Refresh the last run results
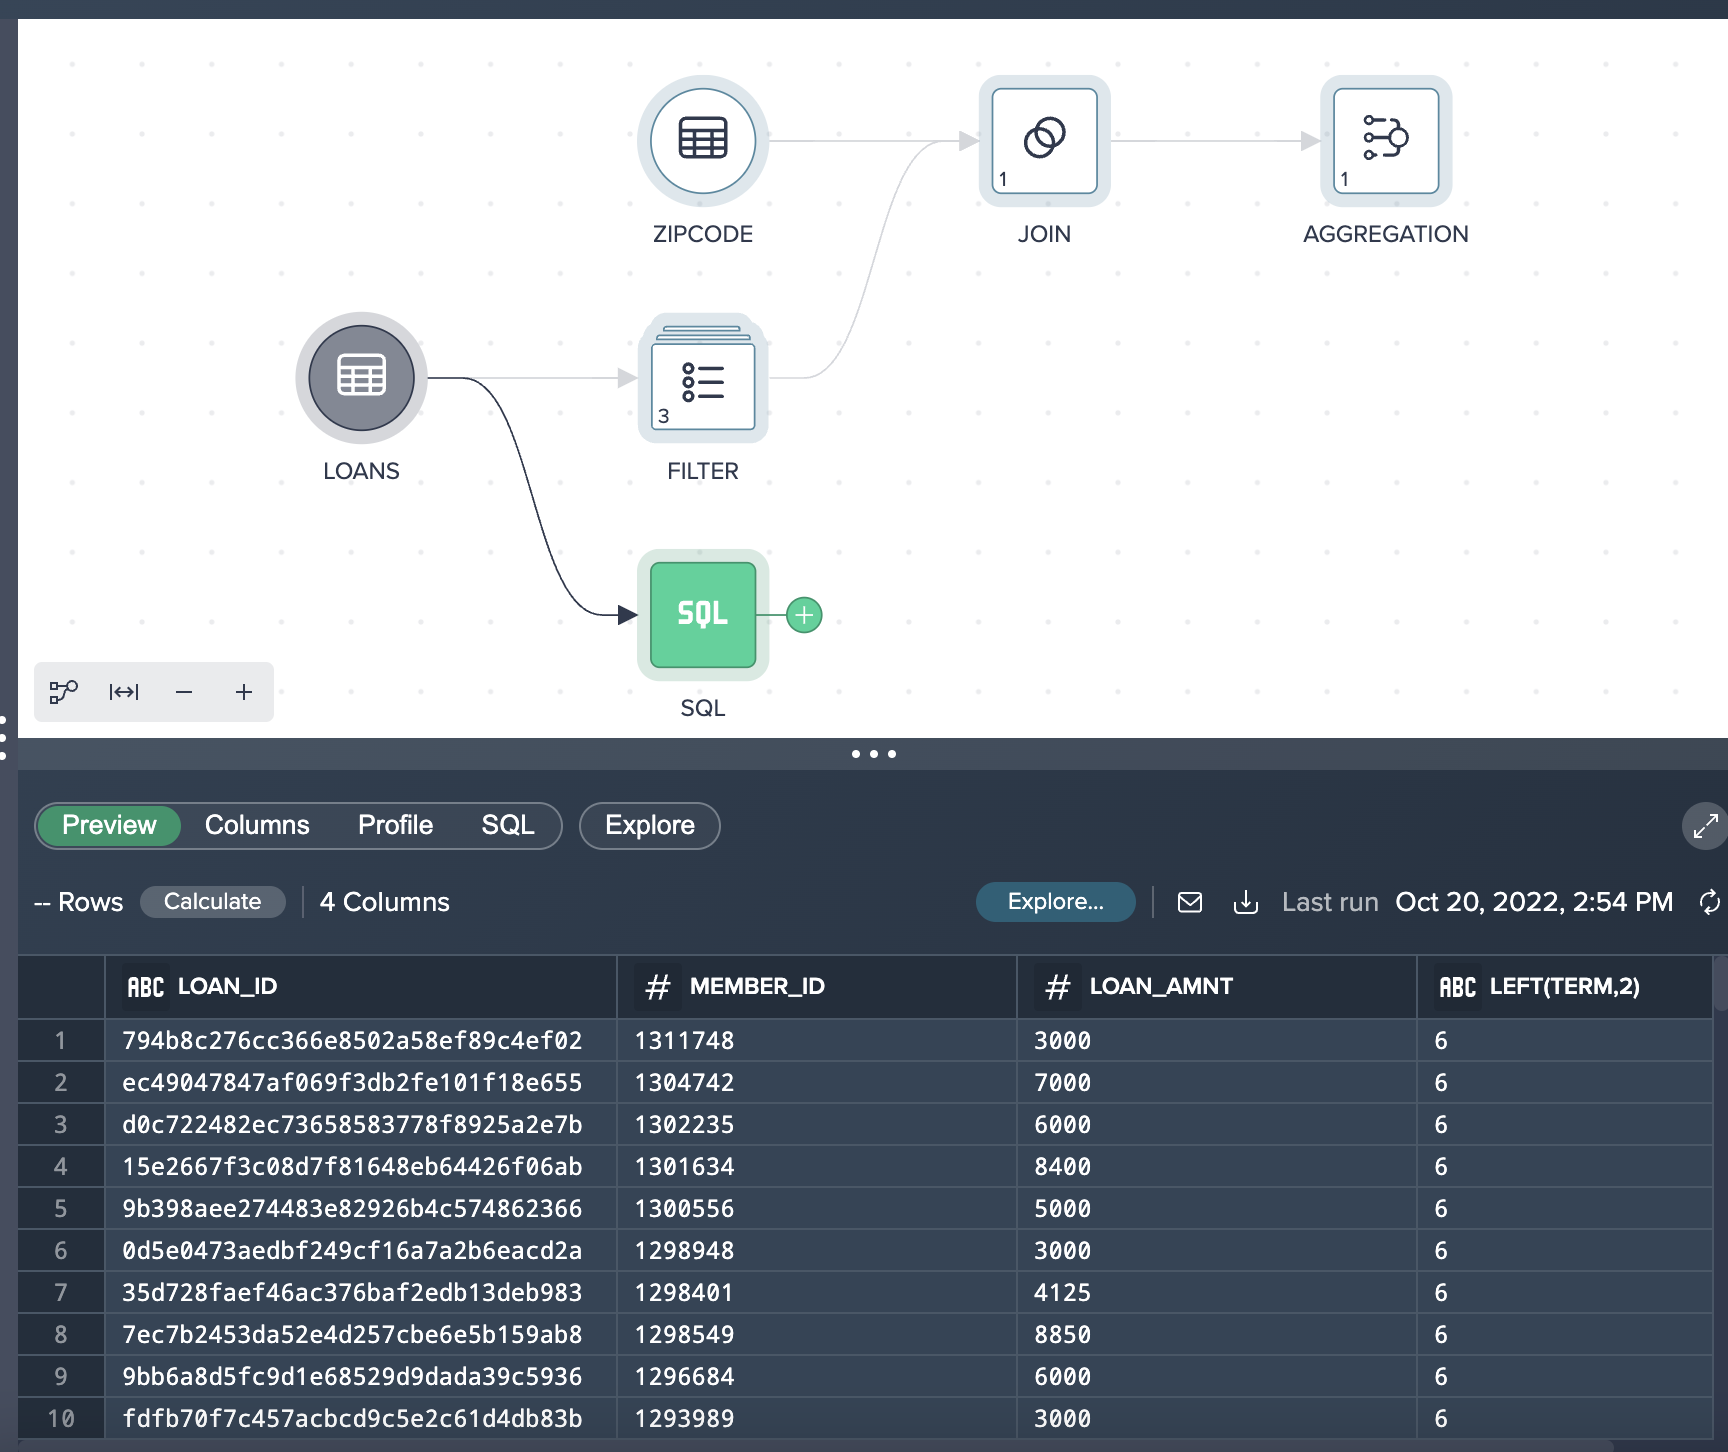1728x1452 pixels. click(x=1709, y=902)
